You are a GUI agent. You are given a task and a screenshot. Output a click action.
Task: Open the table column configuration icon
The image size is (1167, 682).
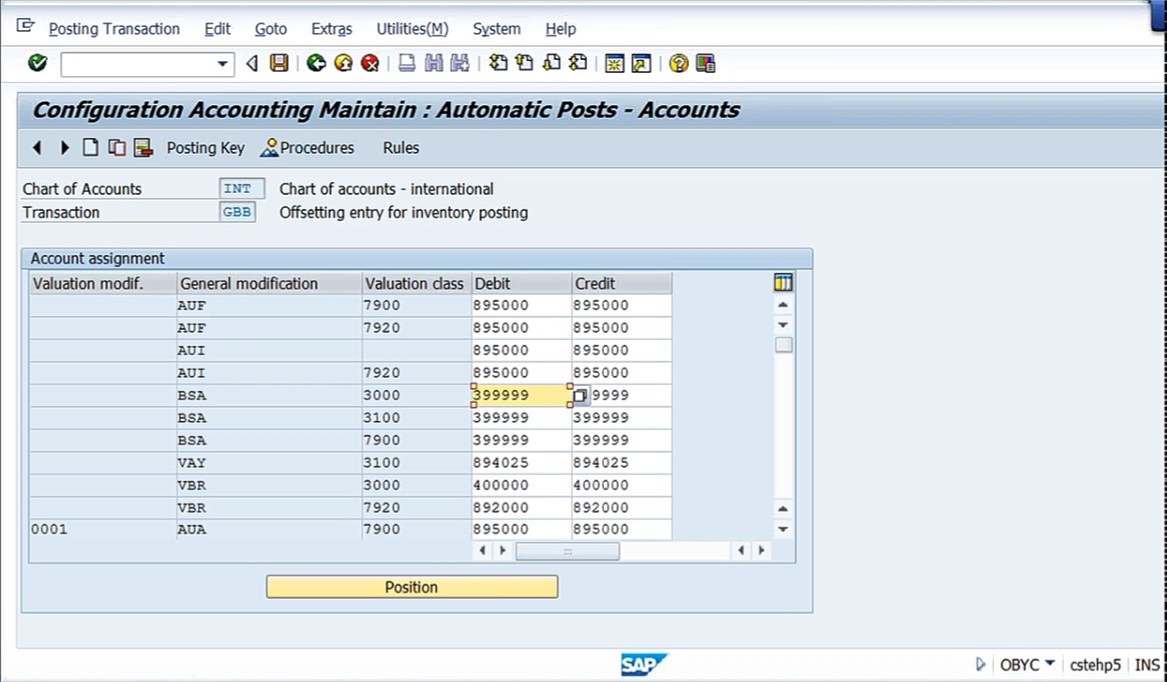[783, 282]
